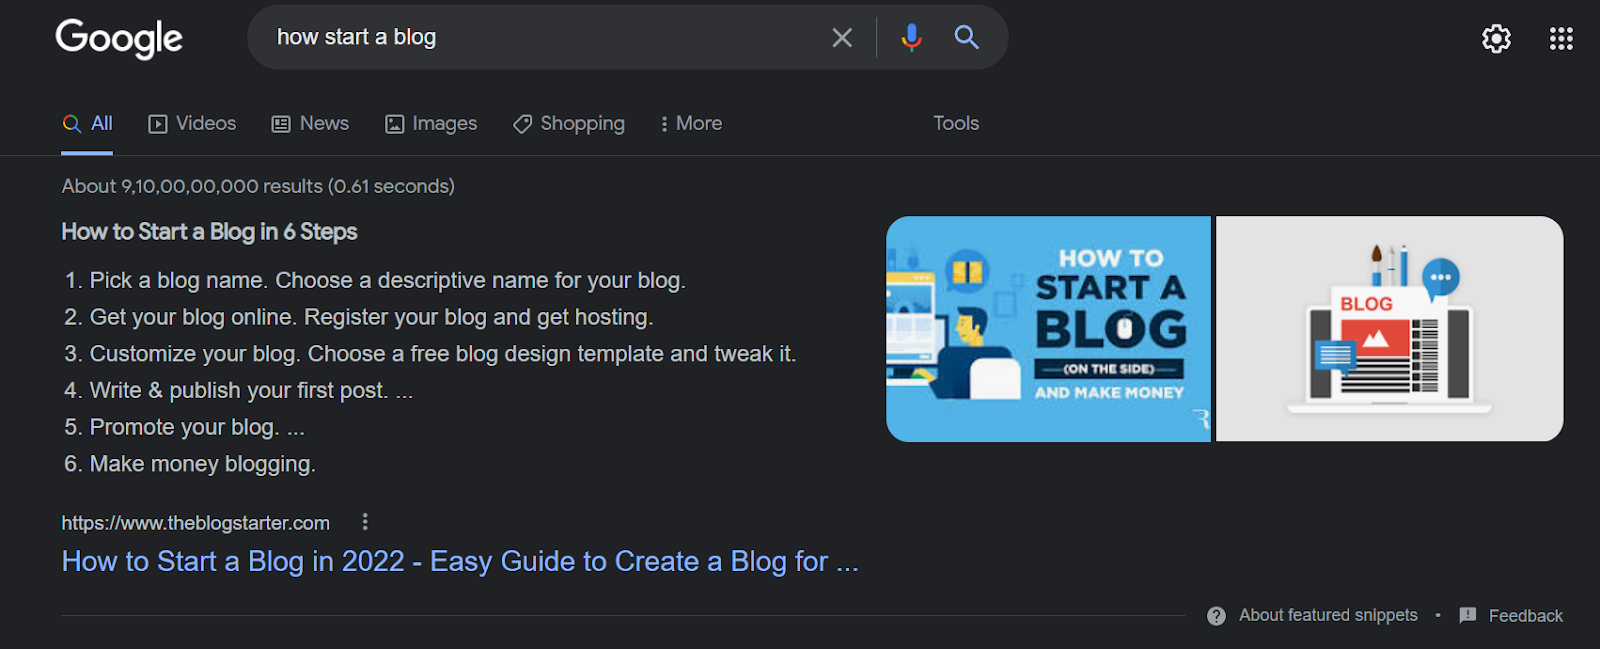
Task: Open the gray laptop blog illustration thumbnail
Action: [1390, 329]
